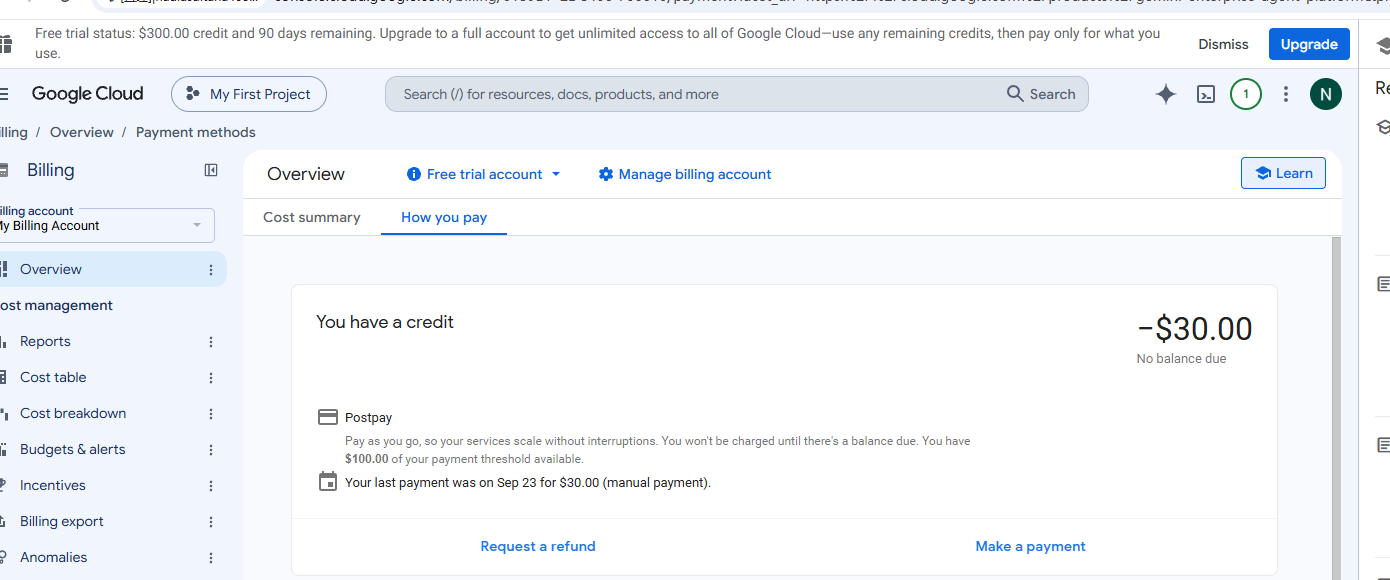The width and height of the screenshot is (1390, 580).
Task: Open Anomalies in the sidebar
Action: (x=54, y=557)
